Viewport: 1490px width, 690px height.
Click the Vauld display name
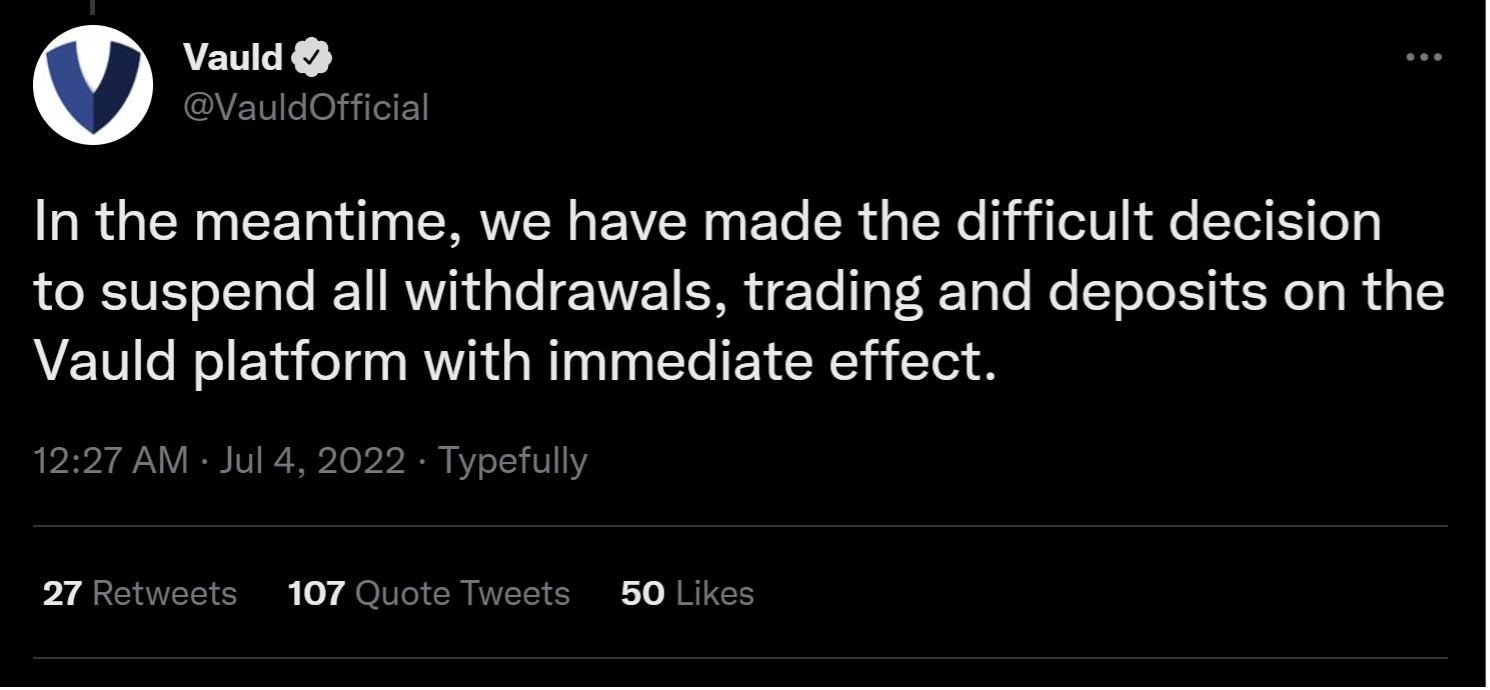[233, 58]
